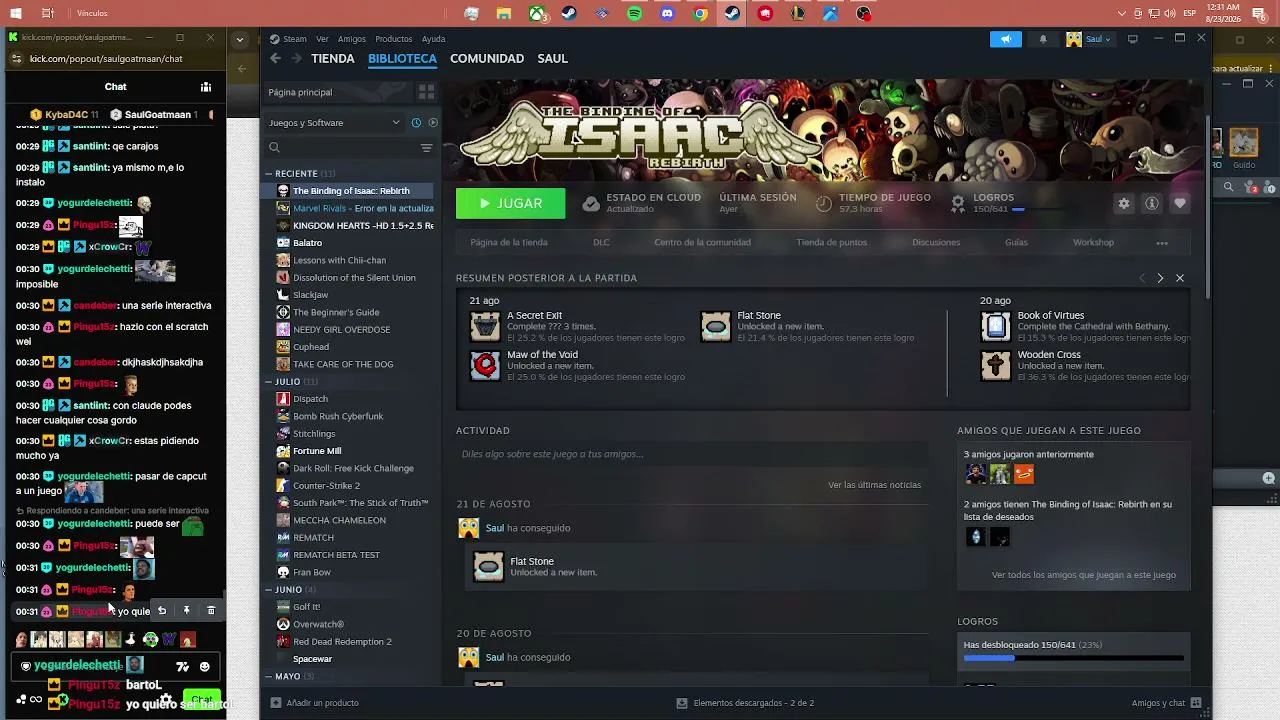Select Cuphead in the library list
Viewport: 1280px width, 720px height.
coord(310,347)
